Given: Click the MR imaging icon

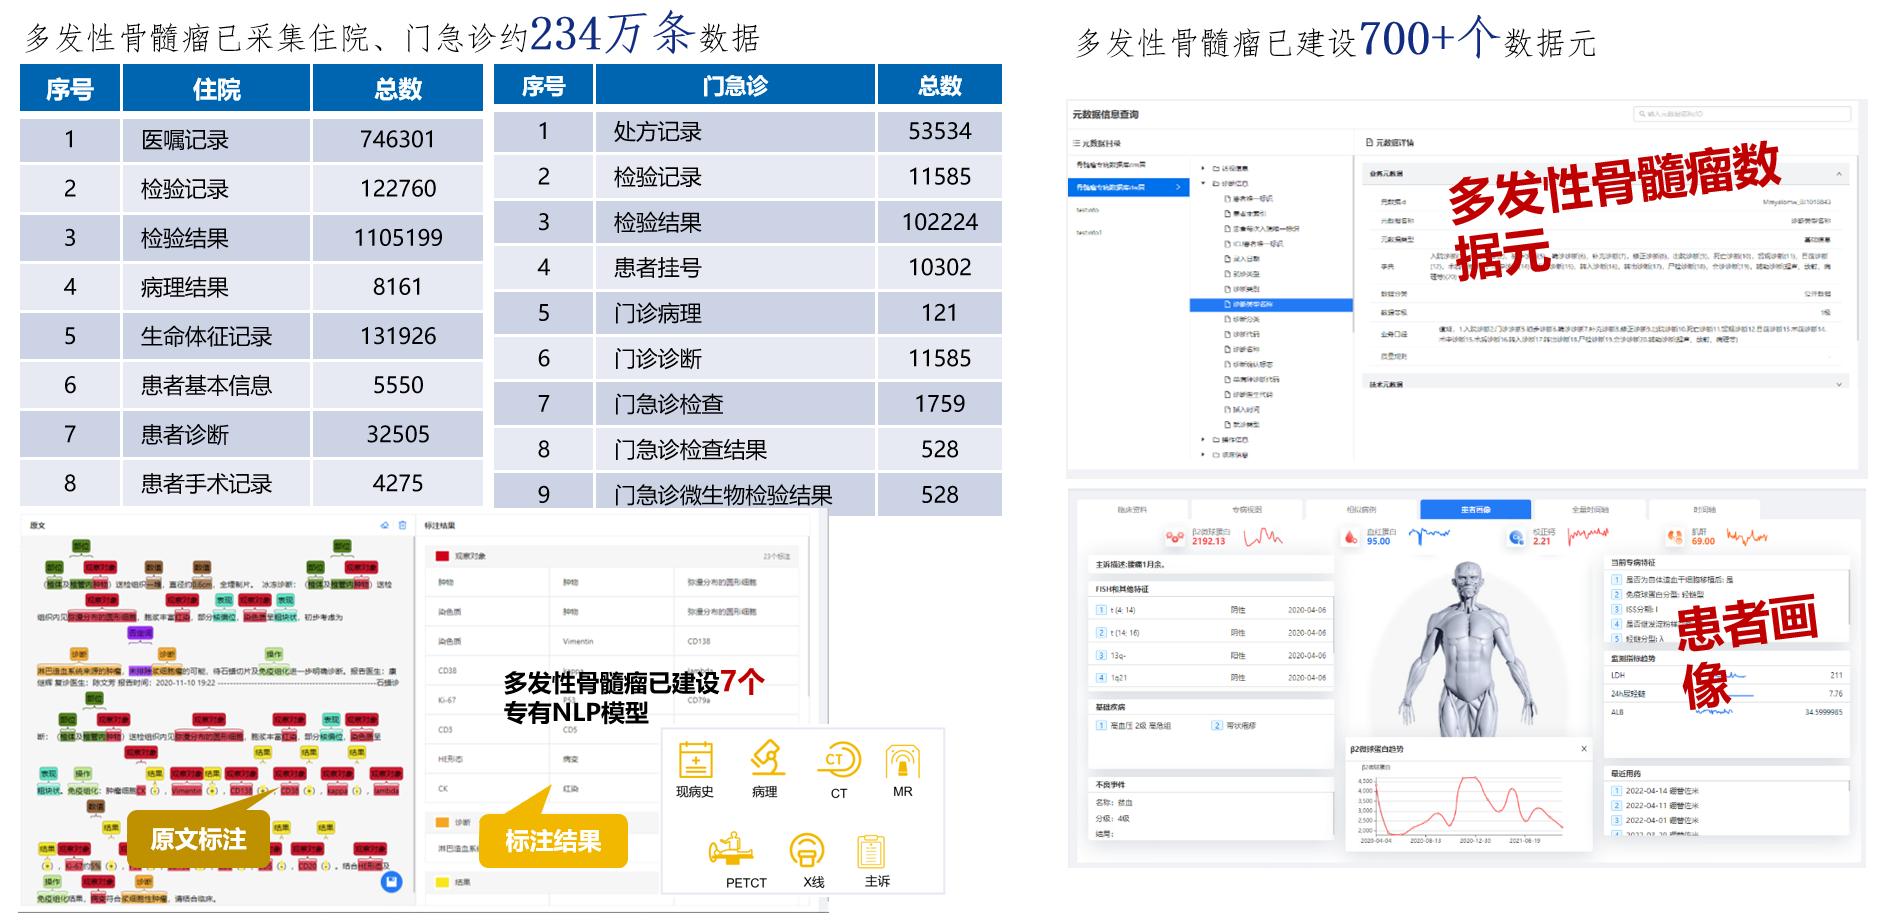Looking at the screenshot, I should tap(902, 762).
